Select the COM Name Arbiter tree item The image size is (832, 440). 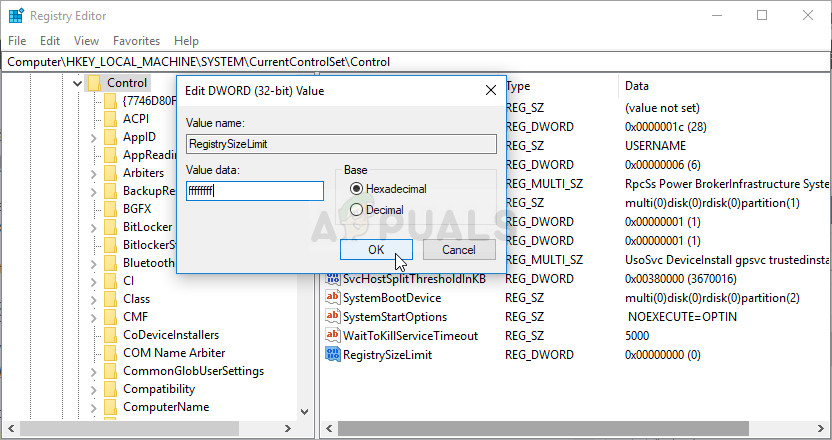pos(174,353)
